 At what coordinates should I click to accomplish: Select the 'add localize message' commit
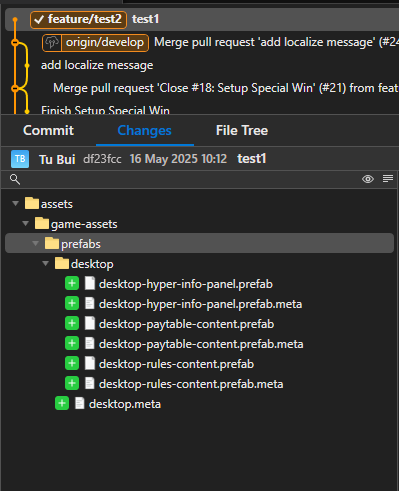click(97, 65)
